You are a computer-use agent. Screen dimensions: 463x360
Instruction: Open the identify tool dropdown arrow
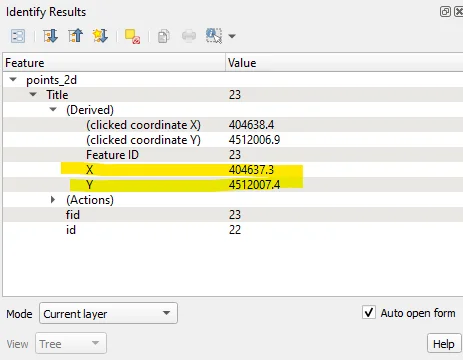[232, 36]
